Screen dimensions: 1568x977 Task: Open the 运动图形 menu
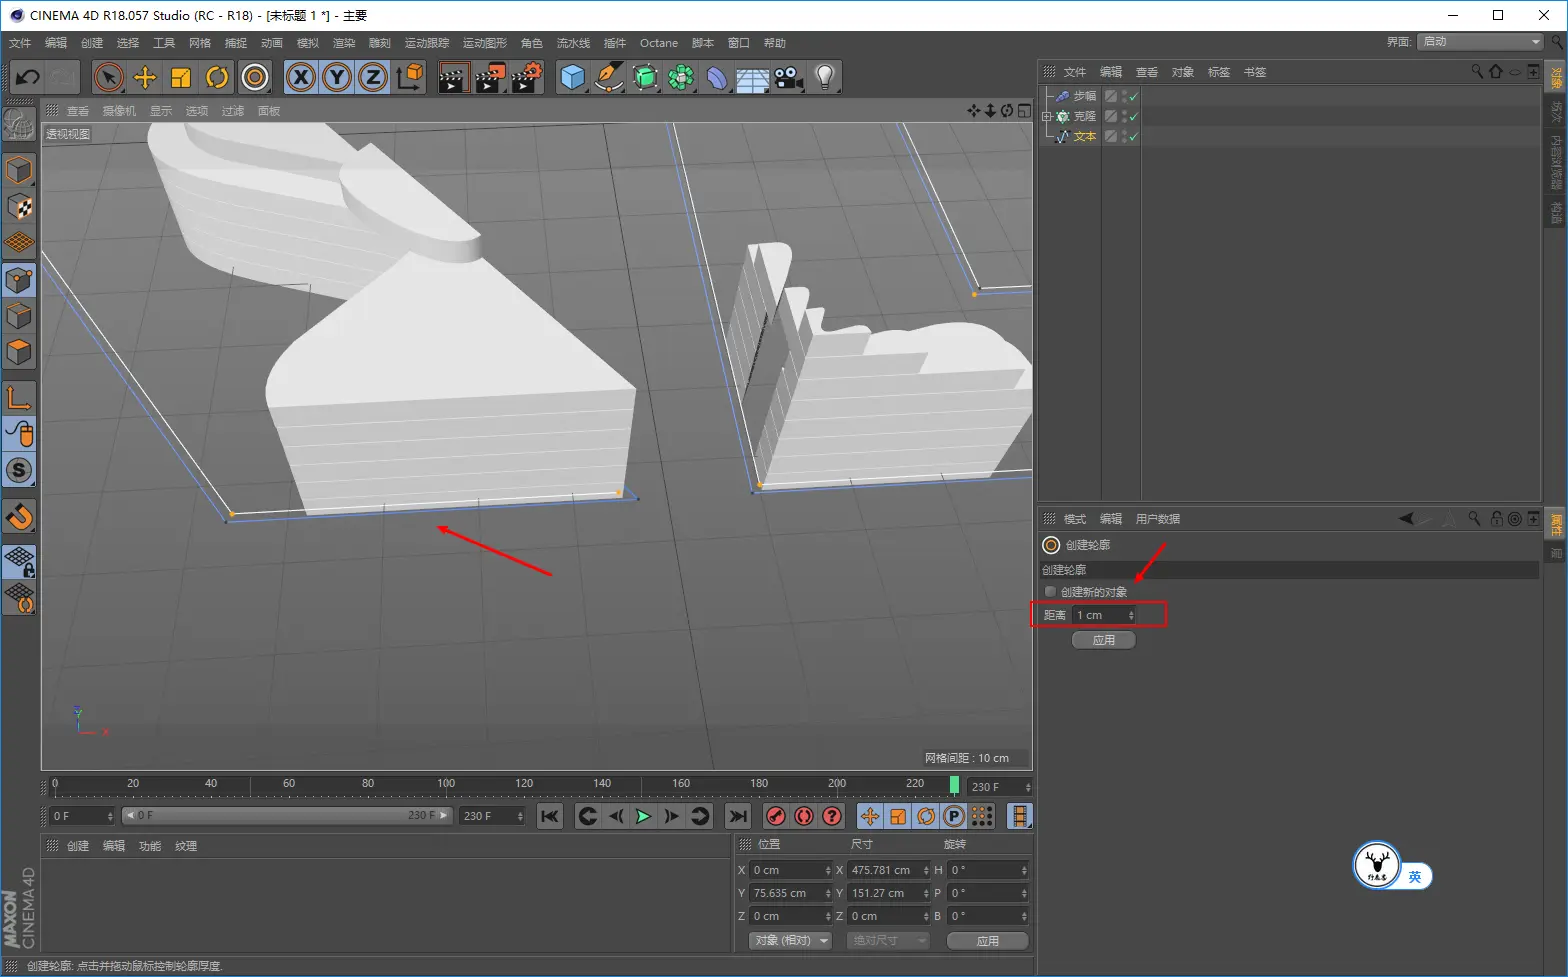pos(484,43)
